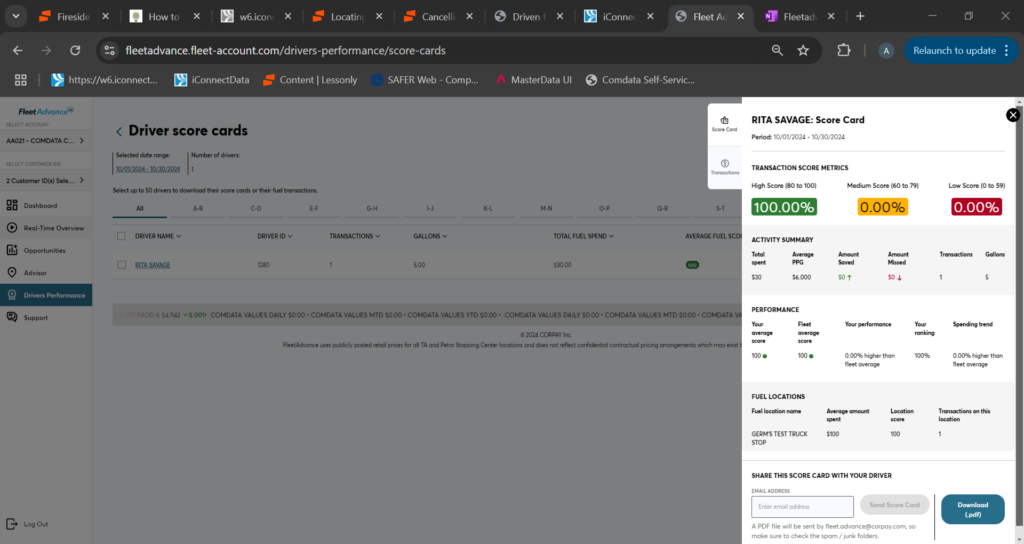Open SAFER Web bookmark
Image resolution: width=1024 pixels, height=544 pixels.
click(424, 80)
